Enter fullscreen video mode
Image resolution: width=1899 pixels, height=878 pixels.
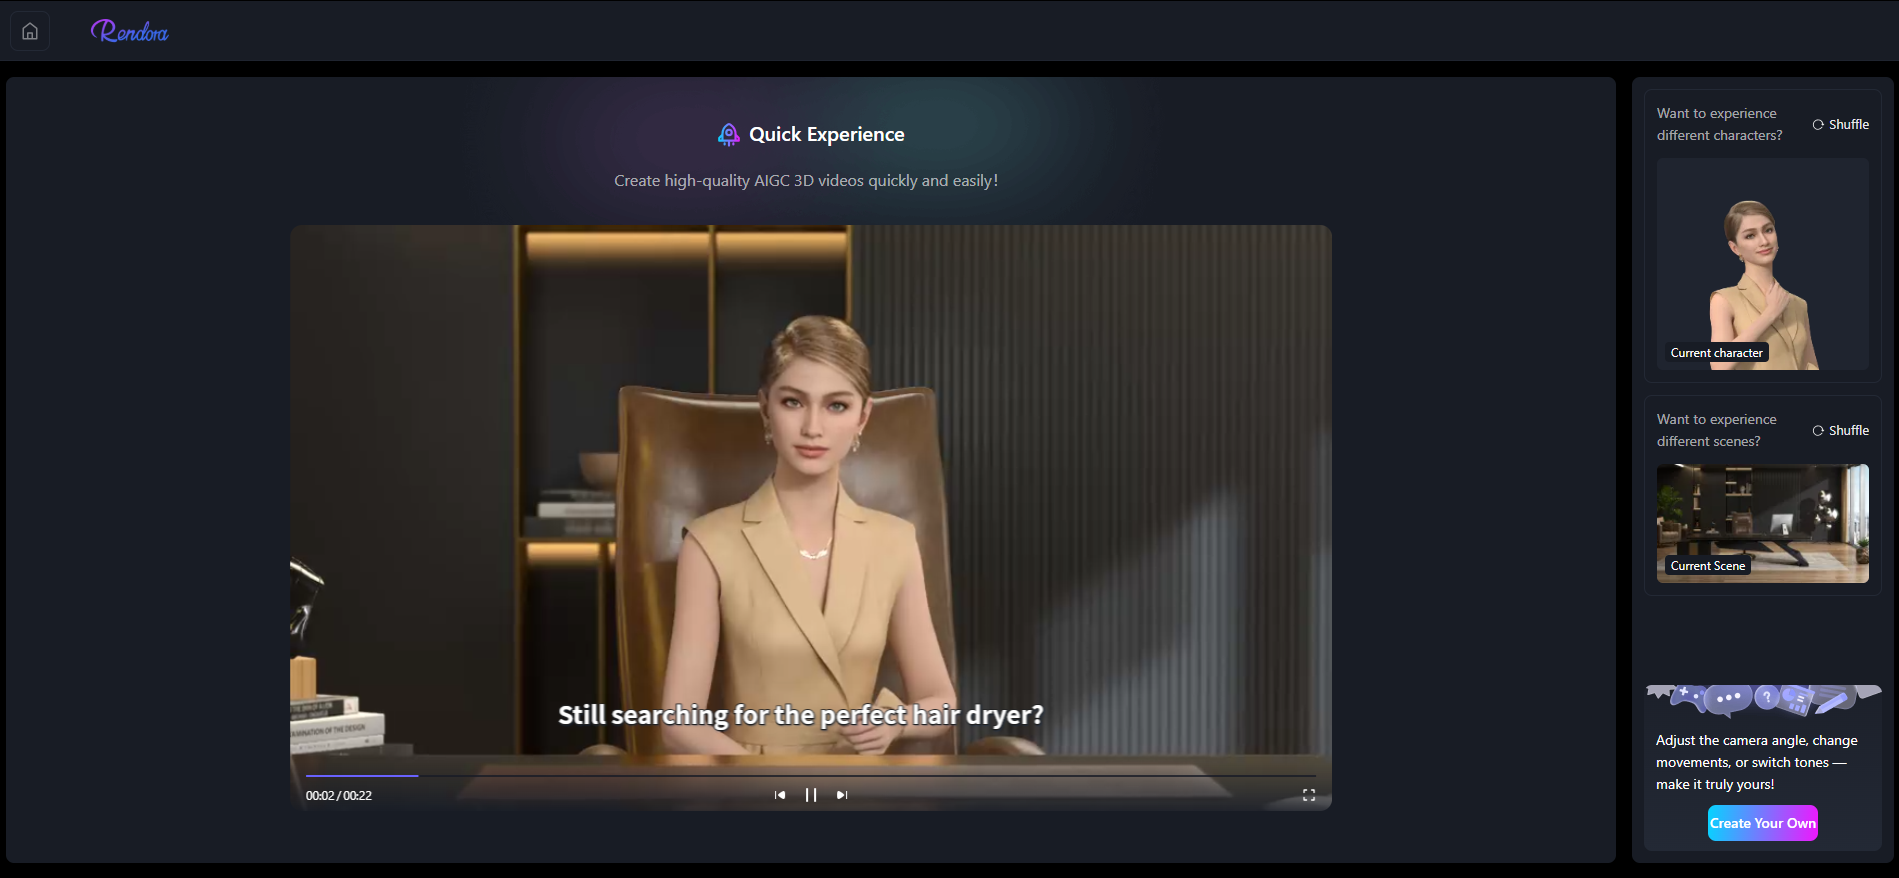click(1309, 795)
